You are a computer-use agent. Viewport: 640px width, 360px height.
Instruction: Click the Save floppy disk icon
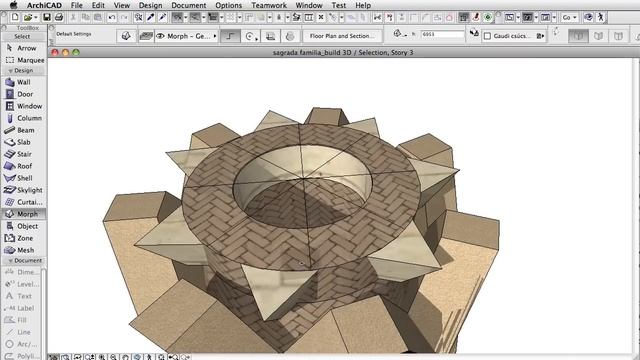[47, 17]
